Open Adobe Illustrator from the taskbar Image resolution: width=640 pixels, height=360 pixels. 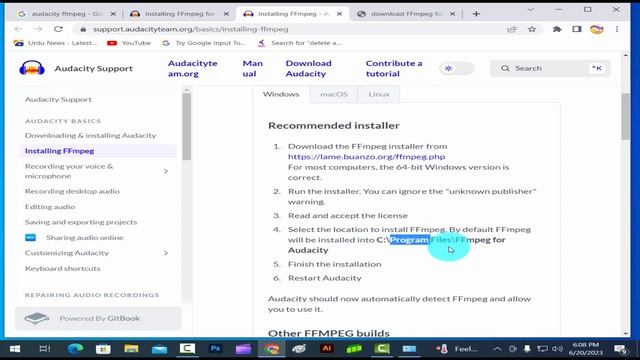(x=327, y=348)
